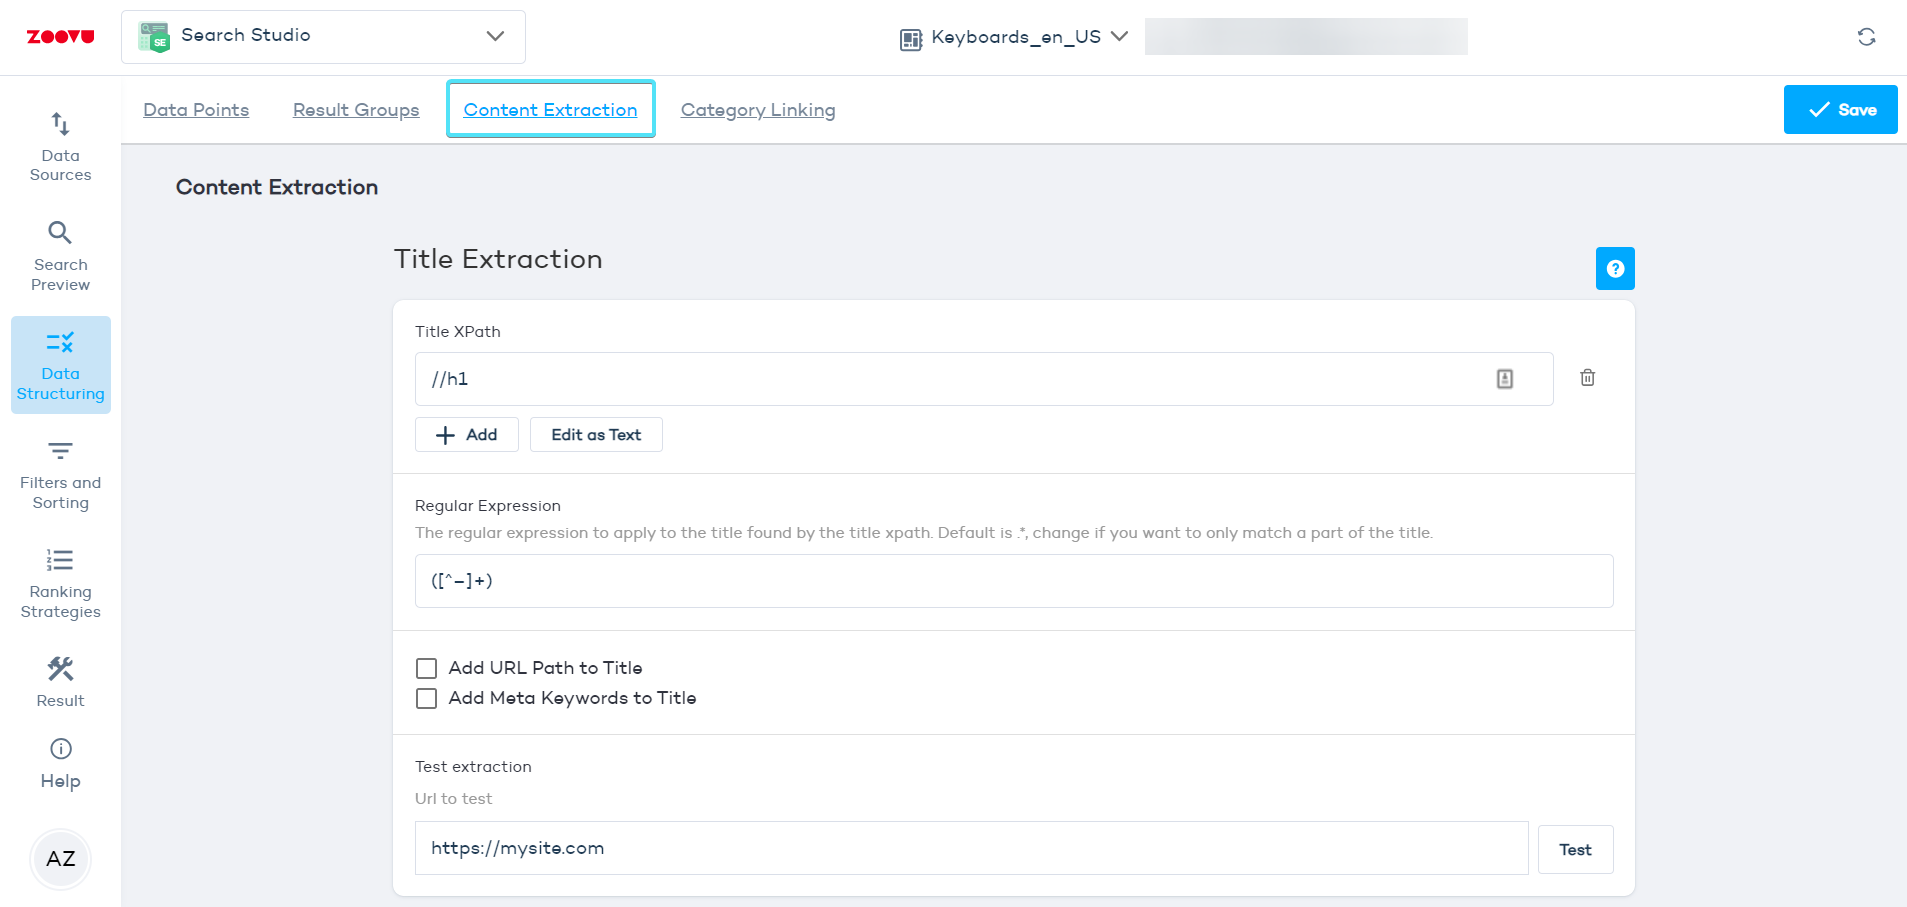Run the Test extraction
This screenshot has width=1907, height=907.
1575,849
